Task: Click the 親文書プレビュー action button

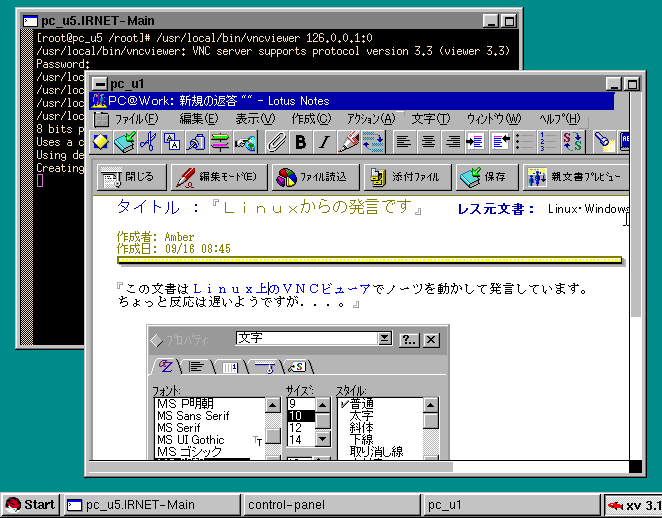Action: [575, 177]
